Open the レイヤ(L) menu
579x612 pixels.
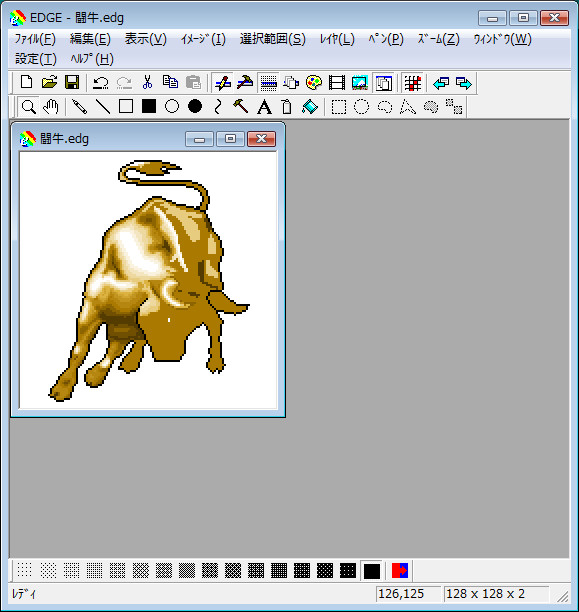tap(337, 39)
